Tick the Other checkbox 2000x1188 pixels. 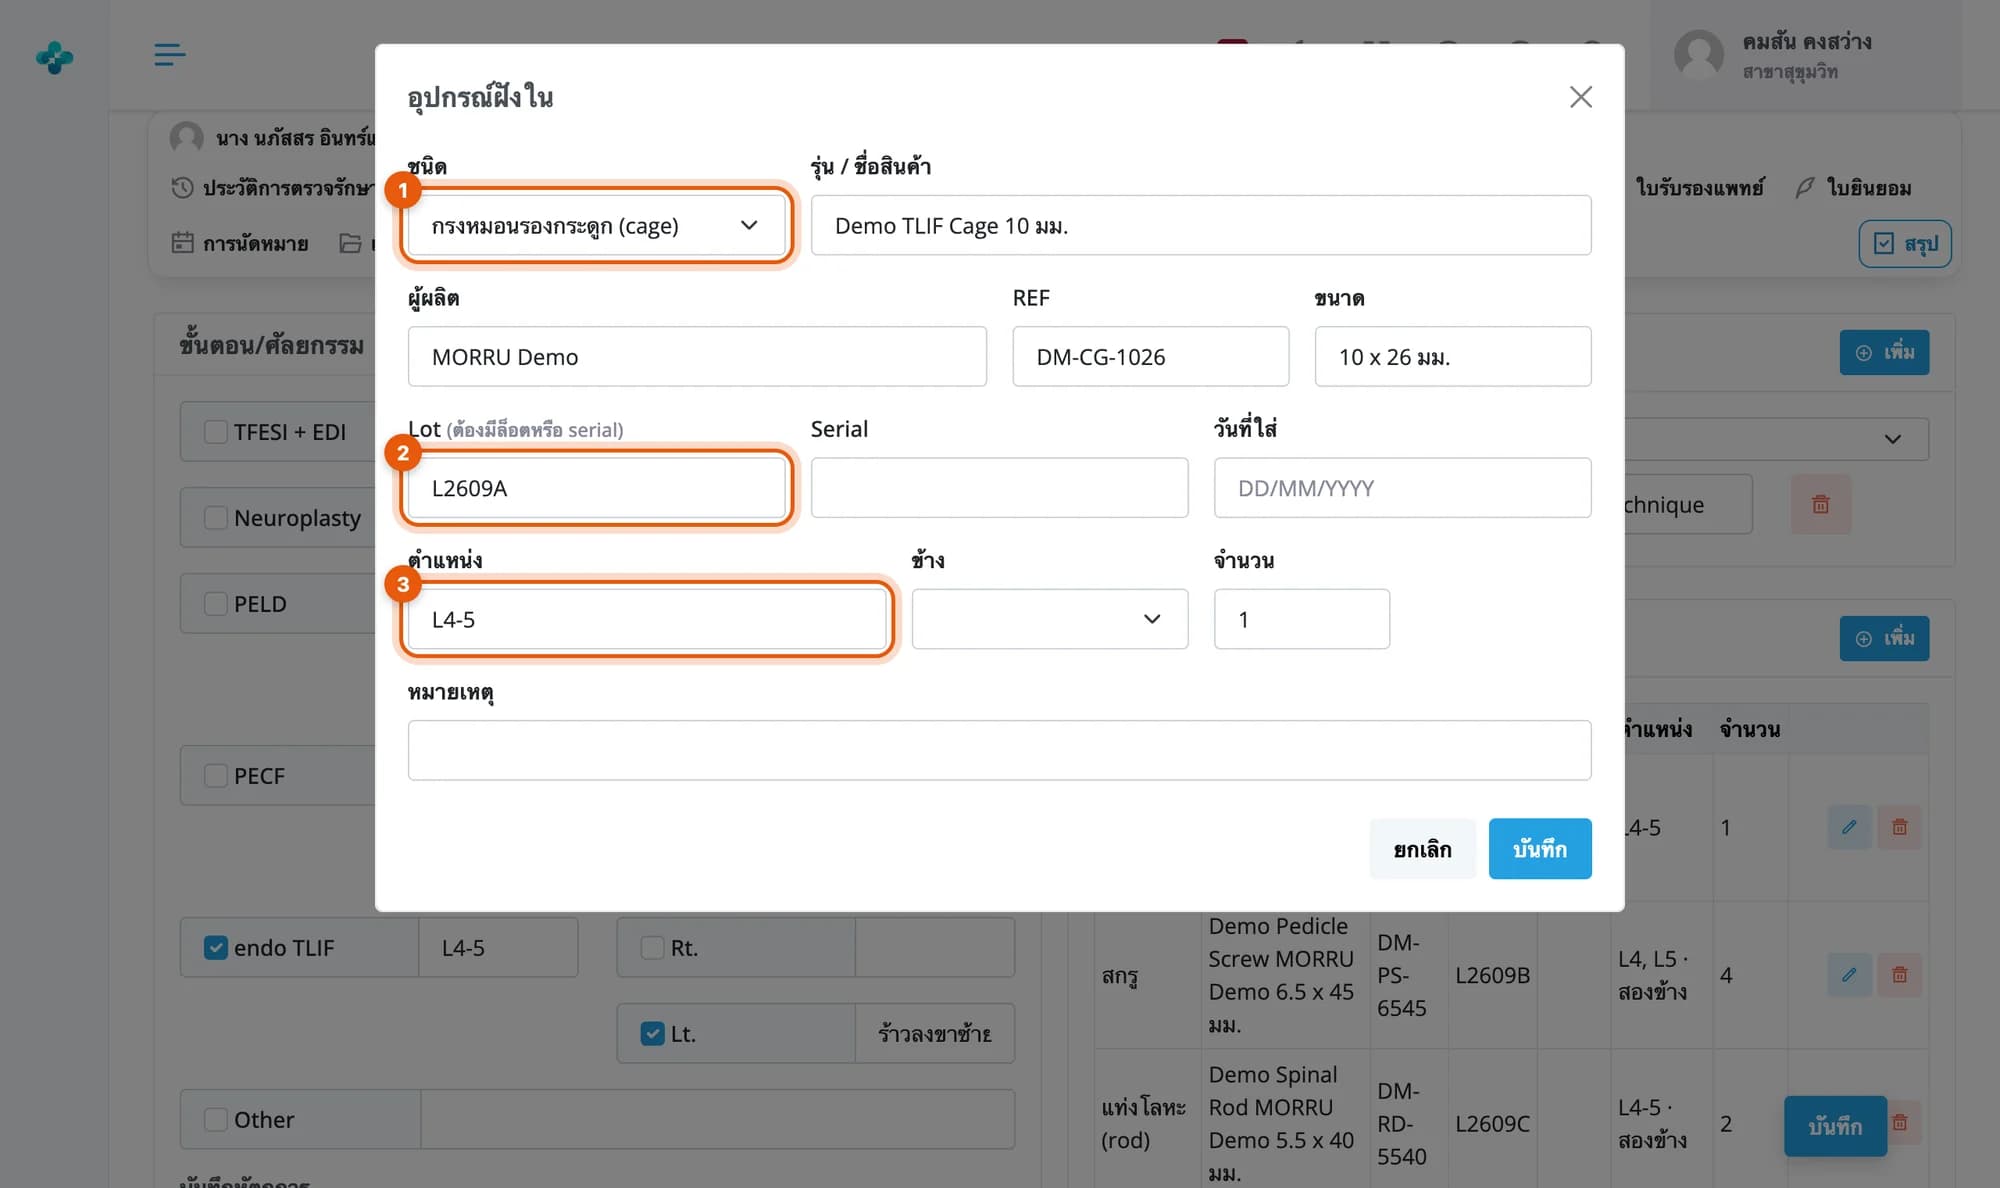tap(215, 1120)
